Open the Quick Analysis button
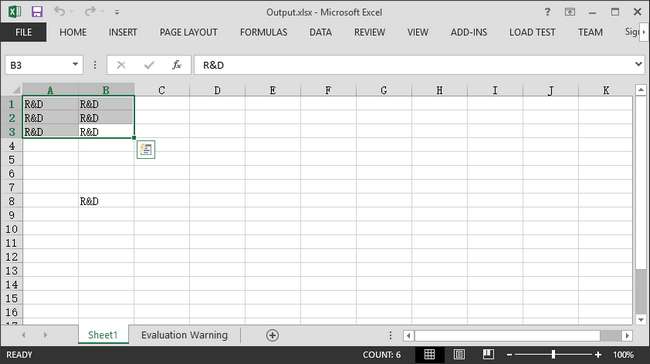 click(x=146, y=149)
